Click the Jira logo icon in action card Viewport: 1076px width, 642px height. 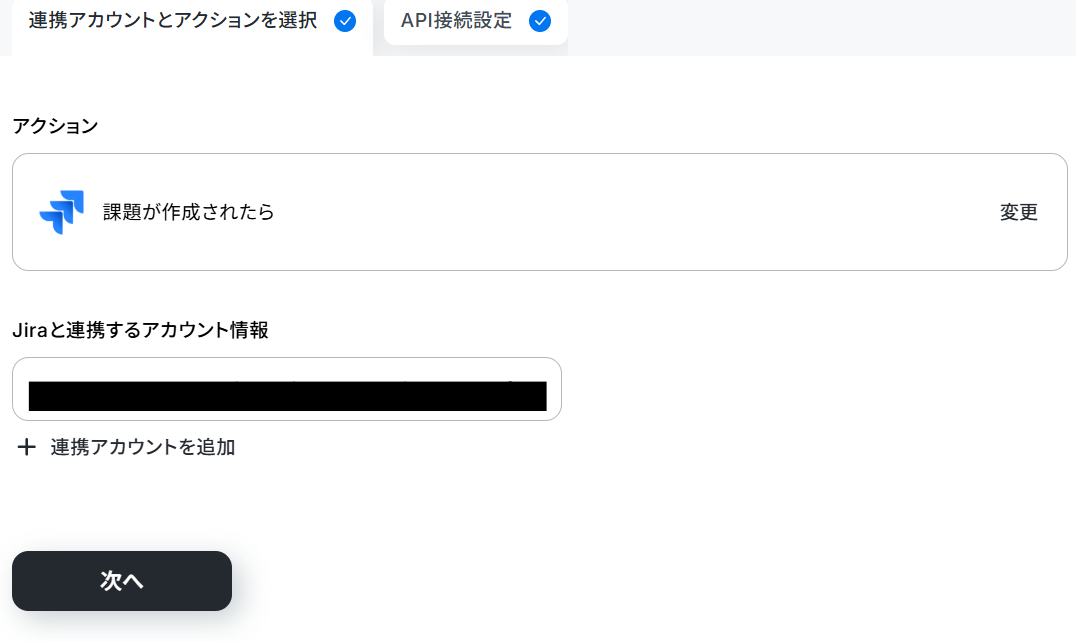pyautogui.click(x=62, y=212)
